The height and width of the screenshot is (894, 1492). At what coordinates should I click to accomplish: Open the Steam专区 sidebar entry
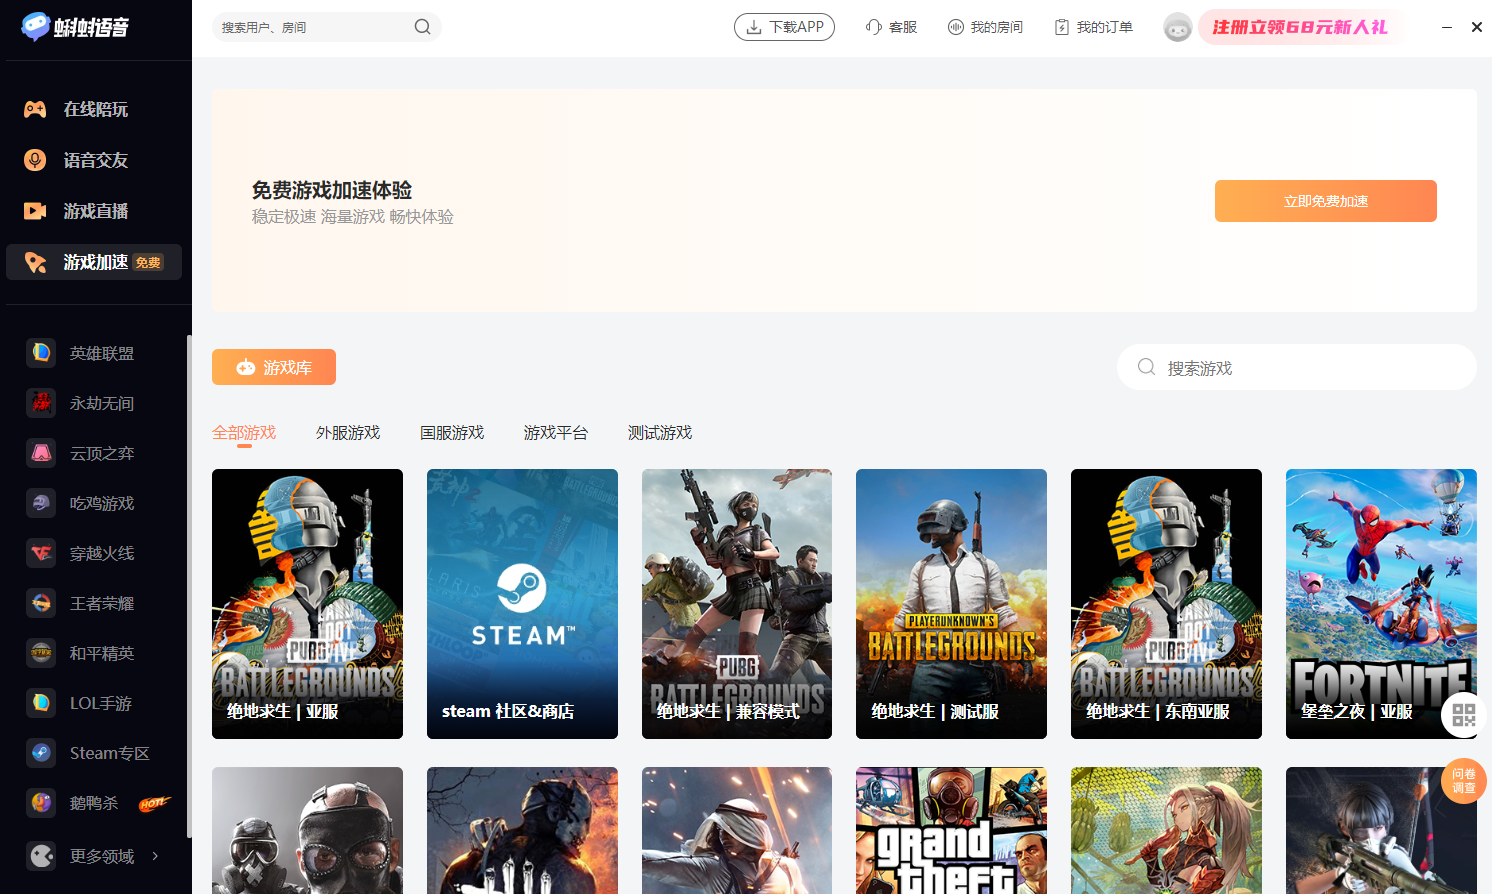[109, 753]
